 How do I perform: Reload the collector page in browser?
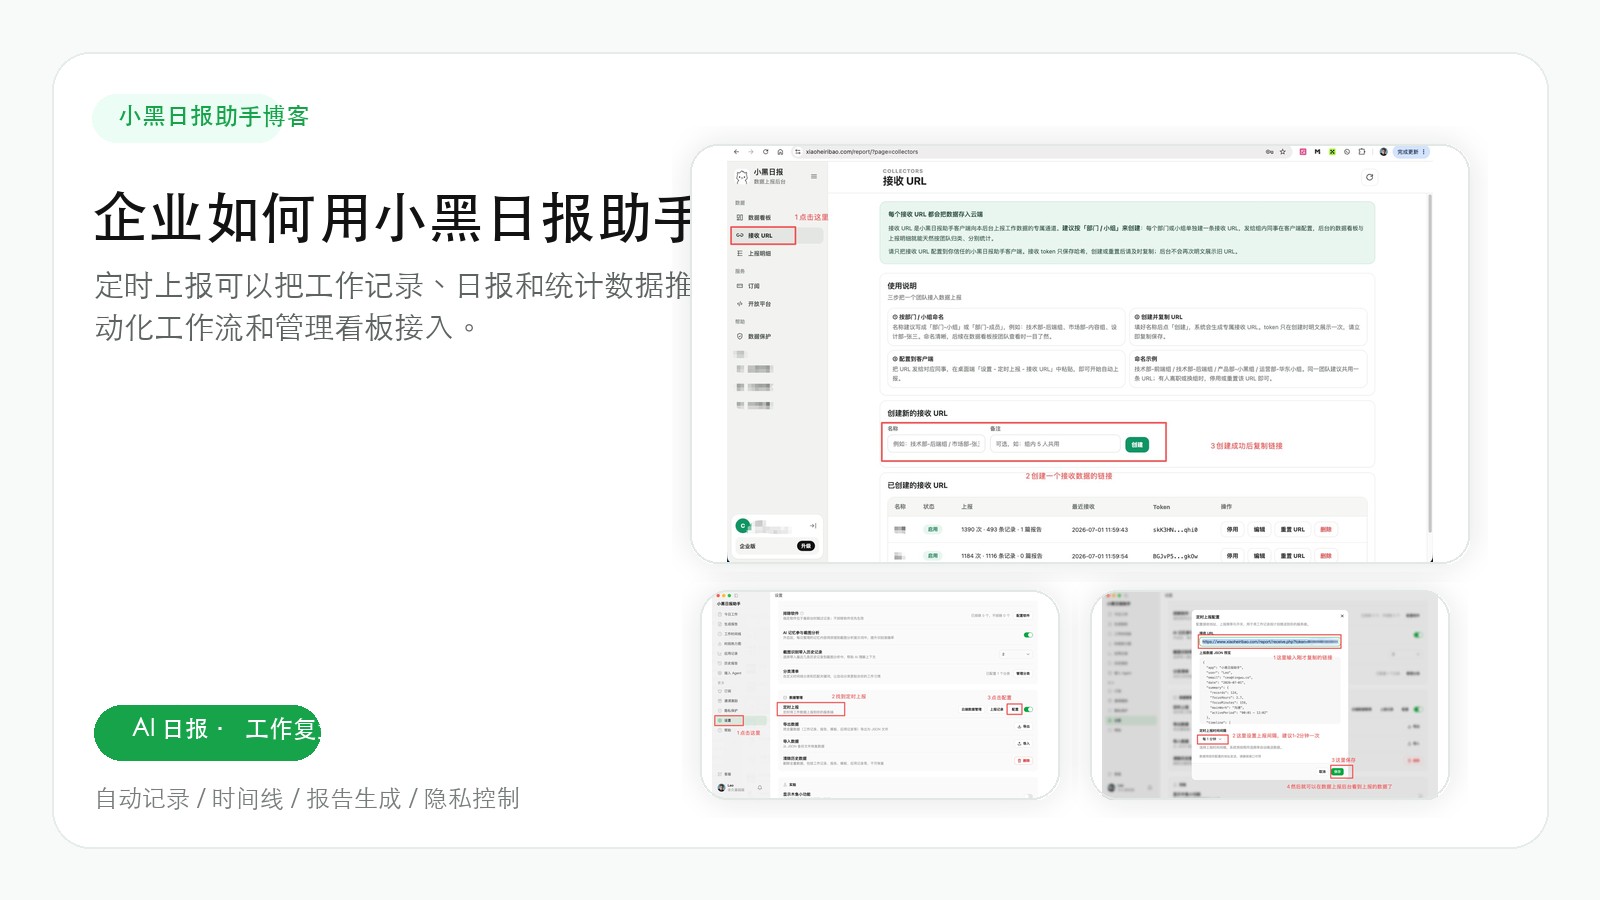point(766,152)
